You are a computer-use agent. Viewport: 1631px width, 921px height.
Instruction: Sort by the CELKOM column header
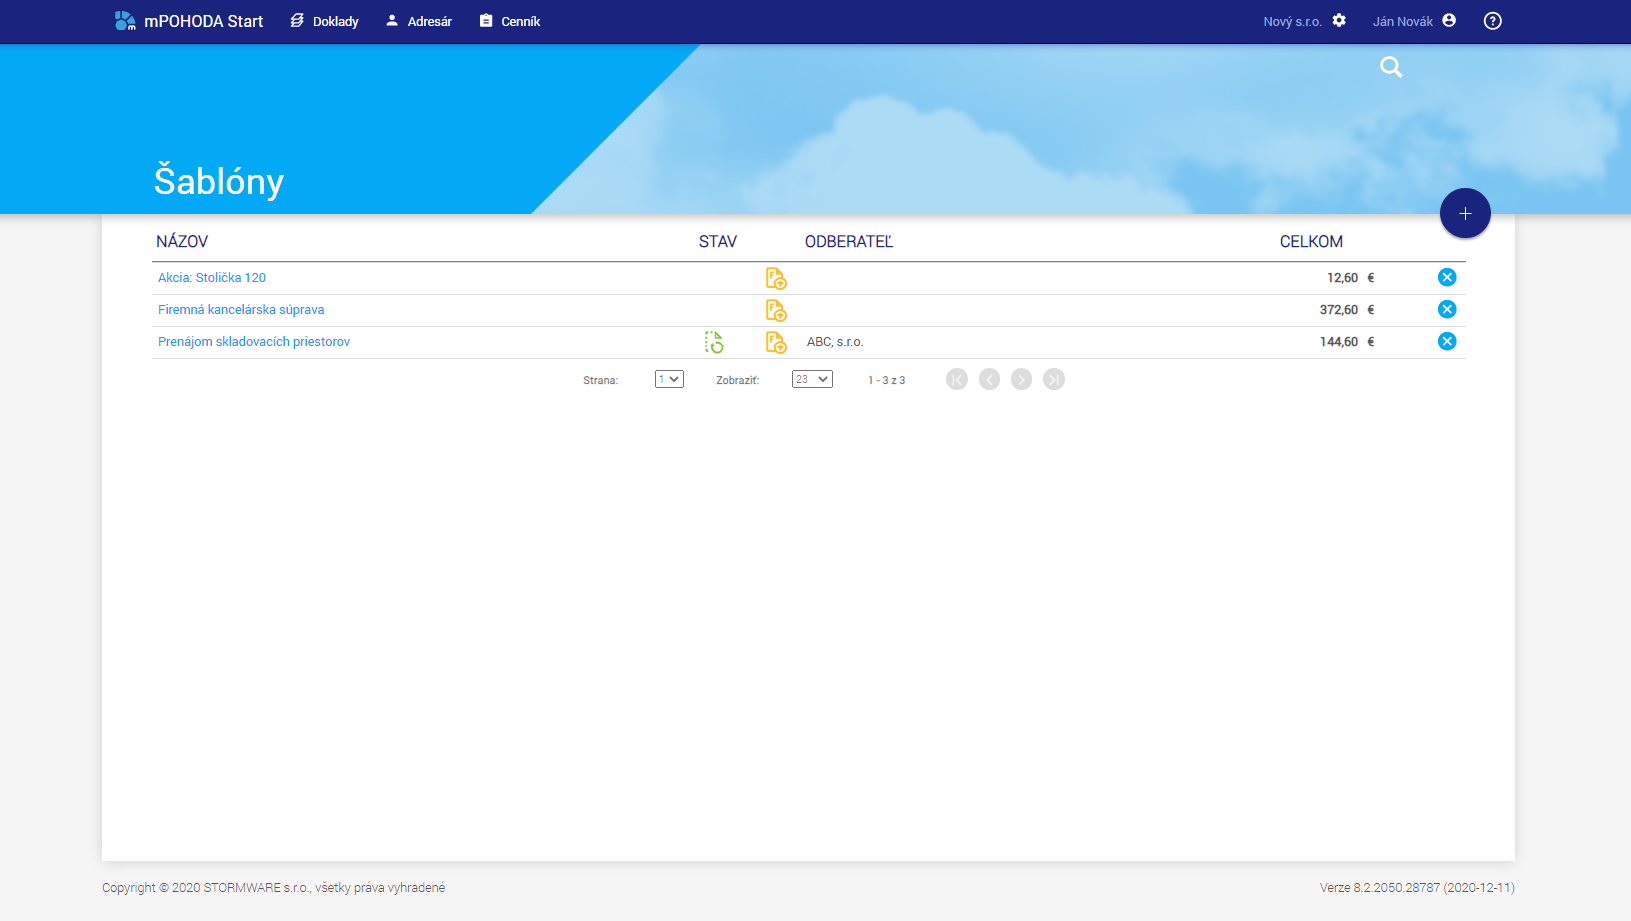pos(1311,242)
